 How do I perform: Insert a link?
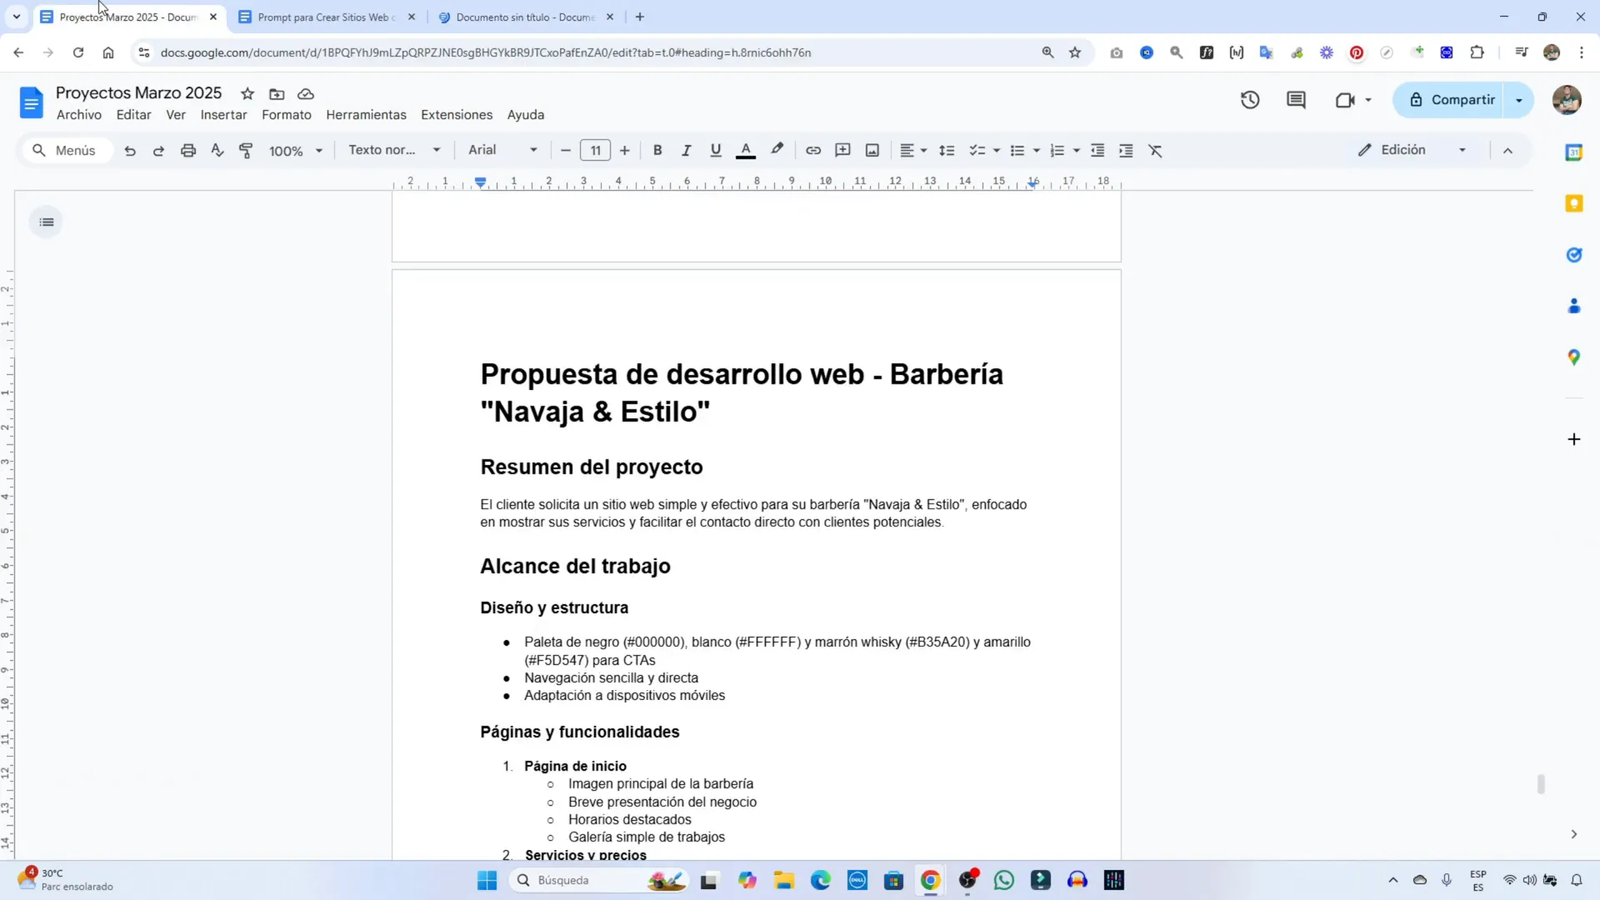click(x=813, y=150)
